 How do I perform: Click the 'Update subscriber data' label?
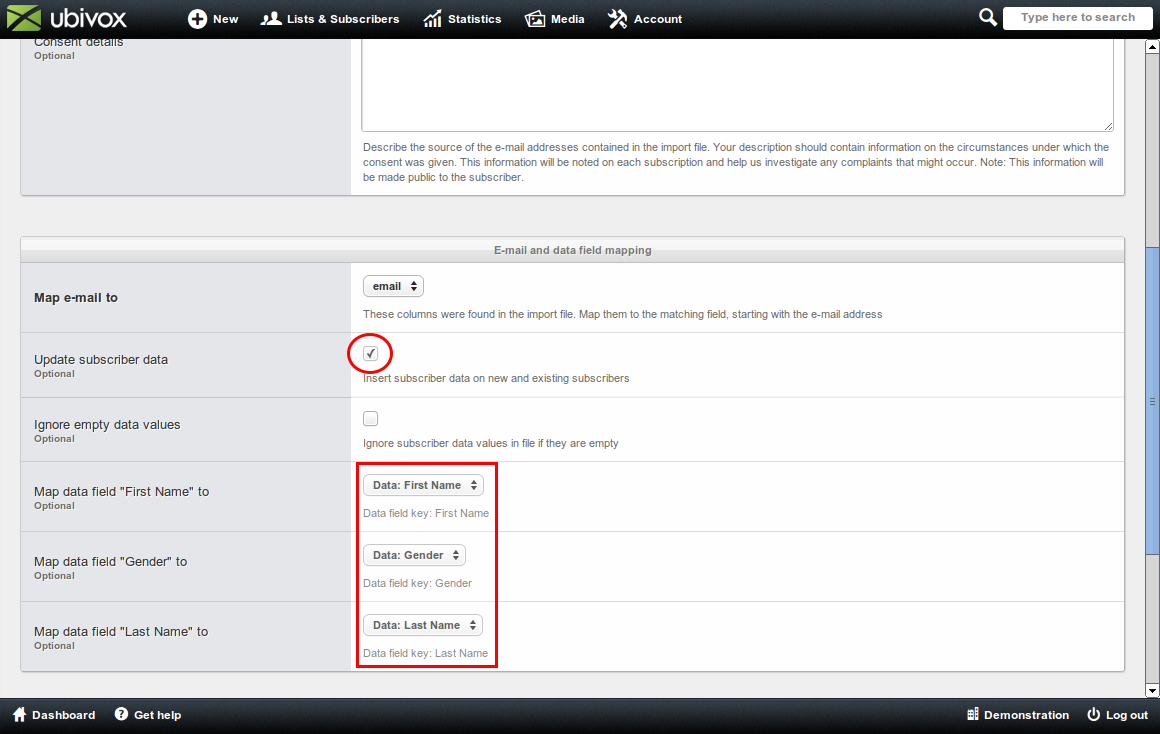[101, 360]
